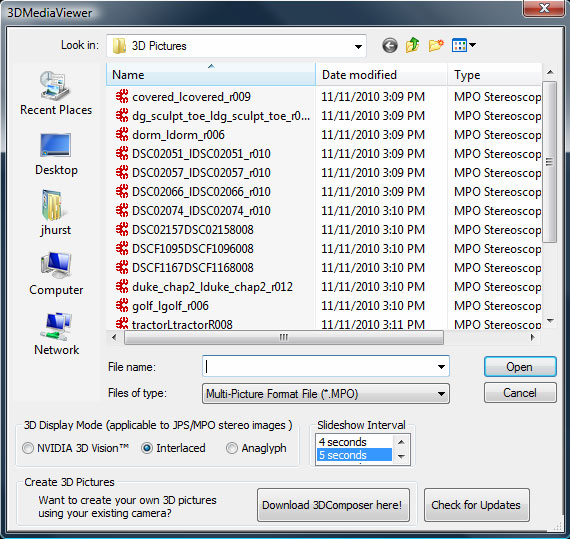
Task: Select the NVIDIA 3D Vision display mode
Action: click(75, 448)
